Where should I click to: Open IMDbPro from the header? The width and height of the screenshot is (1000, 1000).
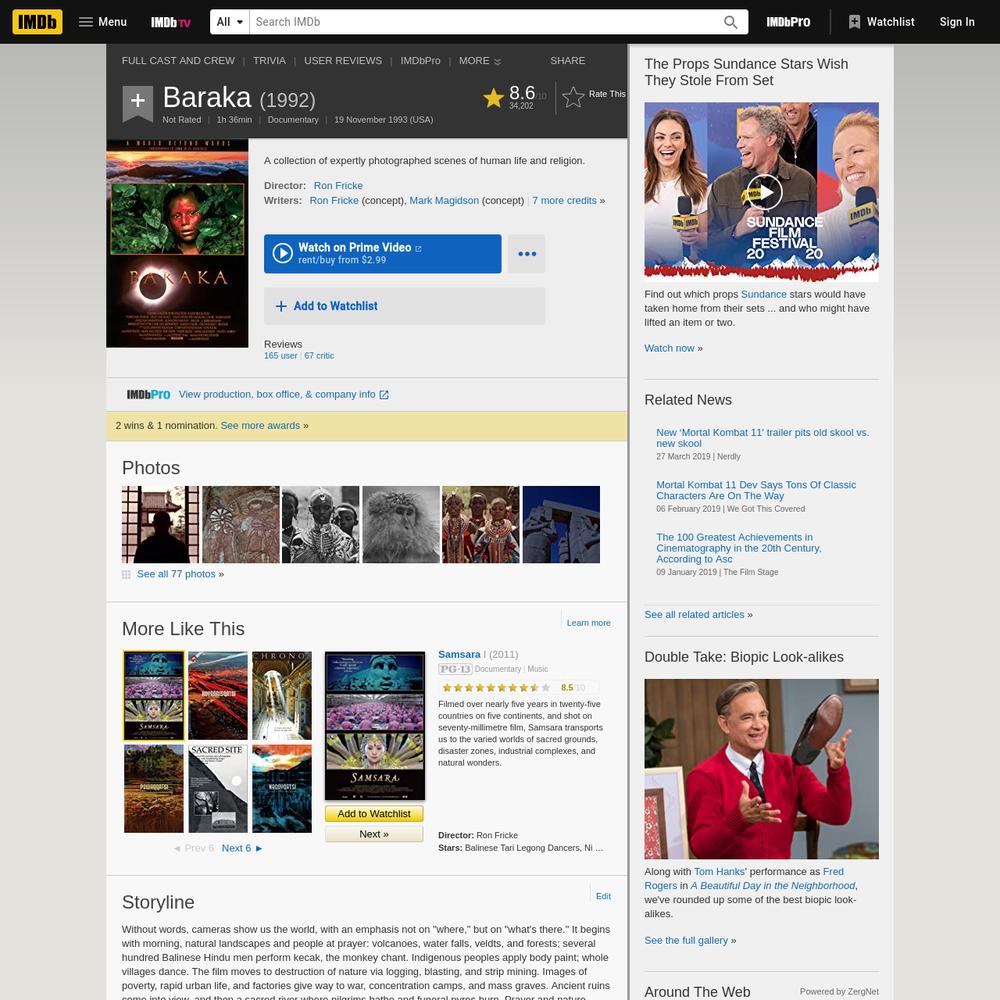coord(788,22)
